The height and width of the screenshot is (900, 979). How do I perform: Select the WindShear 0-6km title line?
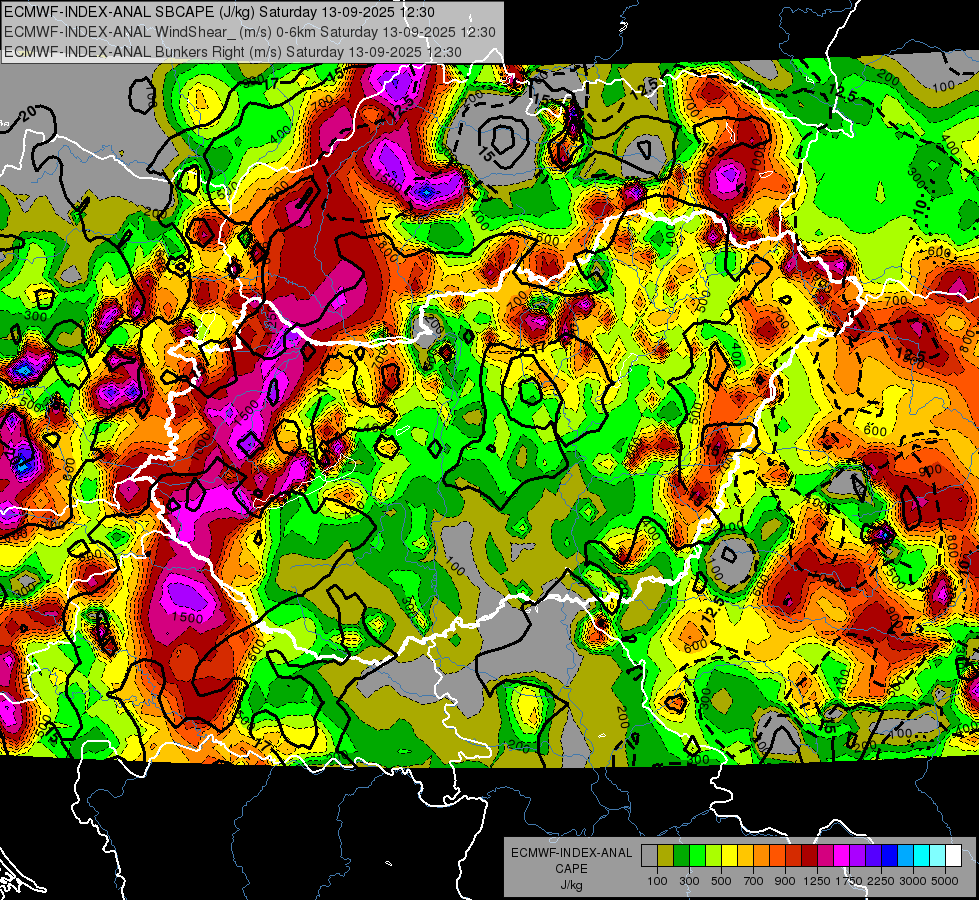coord(250,32)
